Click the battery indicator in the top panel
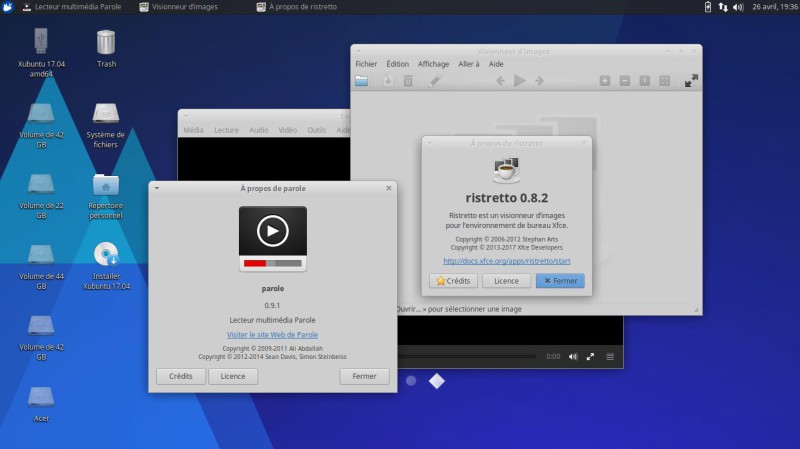This screenshot has width=800, height=449. point(708,7)
